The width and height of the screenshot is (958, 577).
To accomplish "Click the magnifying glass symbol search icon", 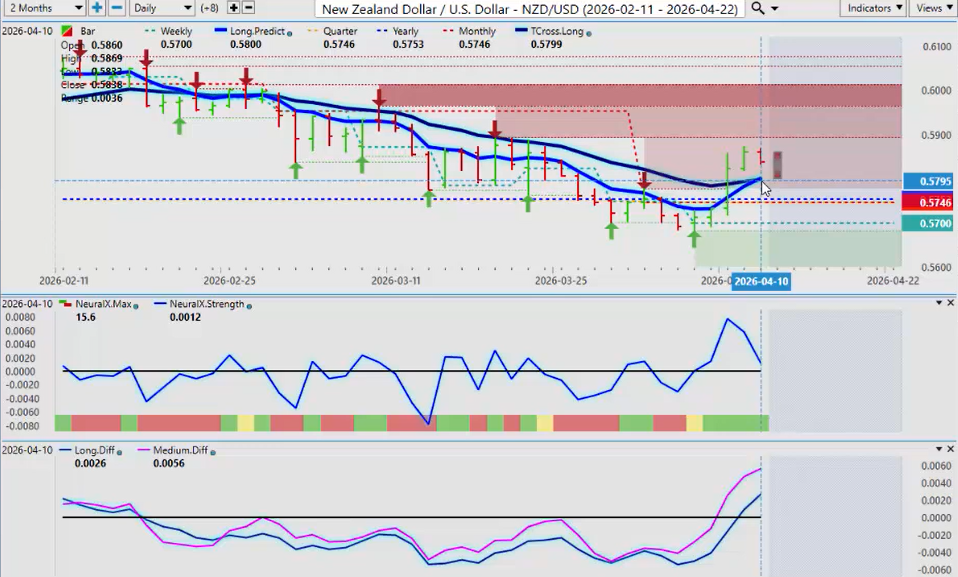I will 758,8.
